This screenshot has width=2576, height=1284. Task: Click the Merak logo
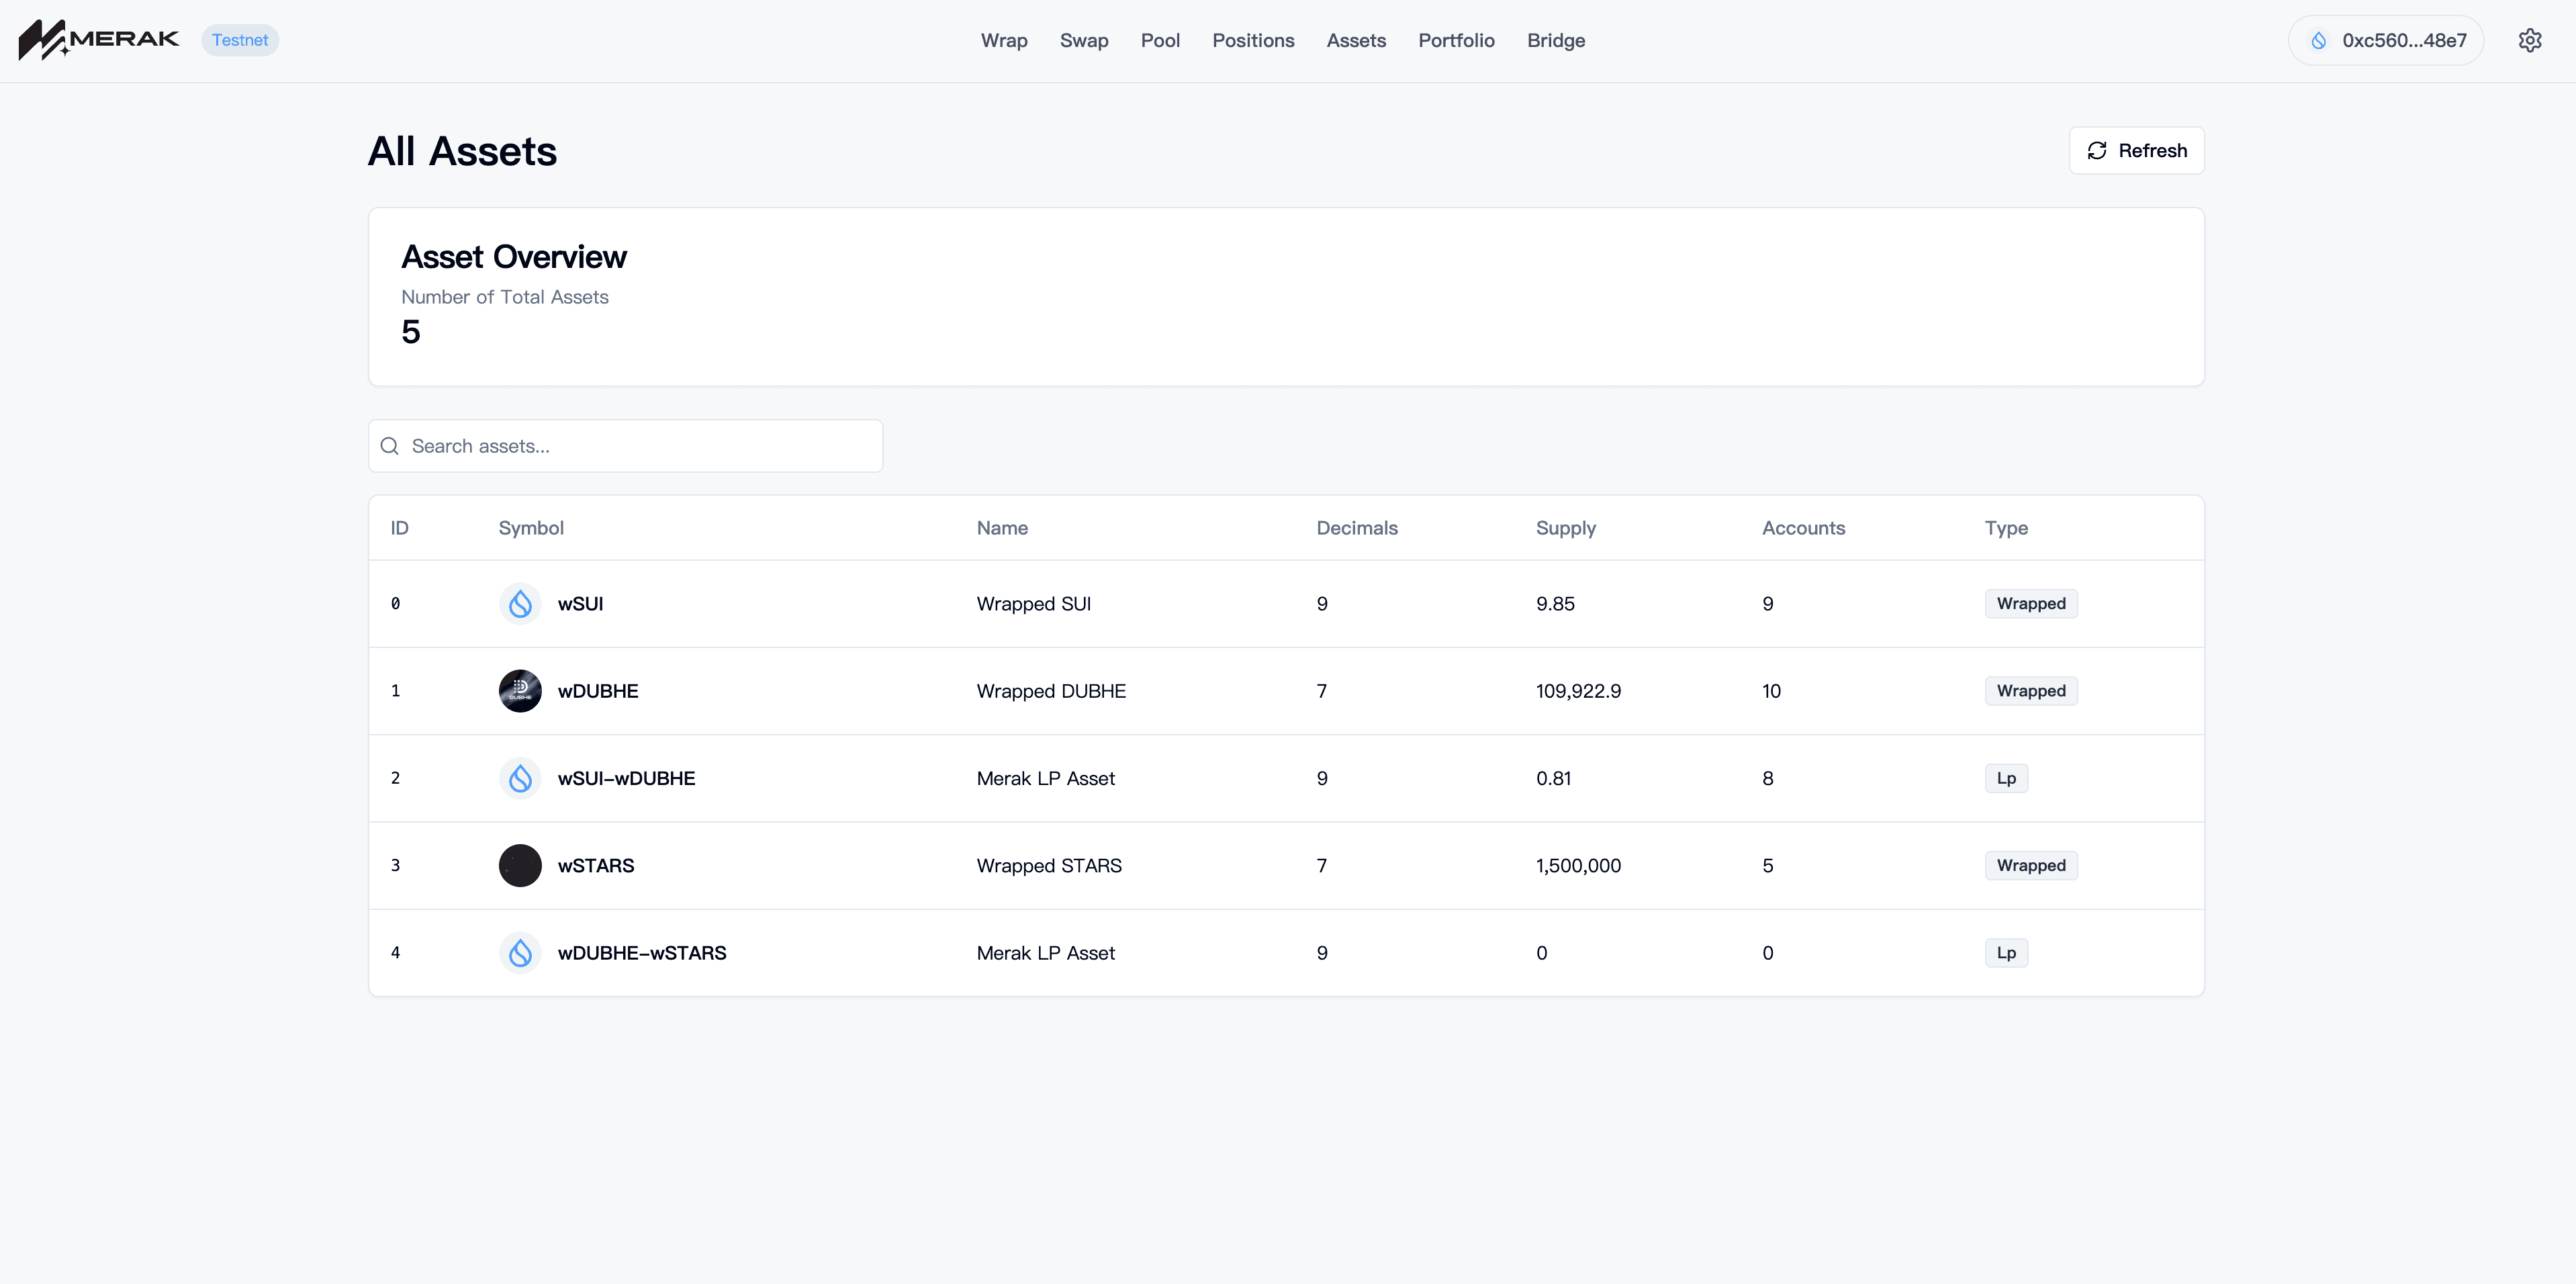98,40
